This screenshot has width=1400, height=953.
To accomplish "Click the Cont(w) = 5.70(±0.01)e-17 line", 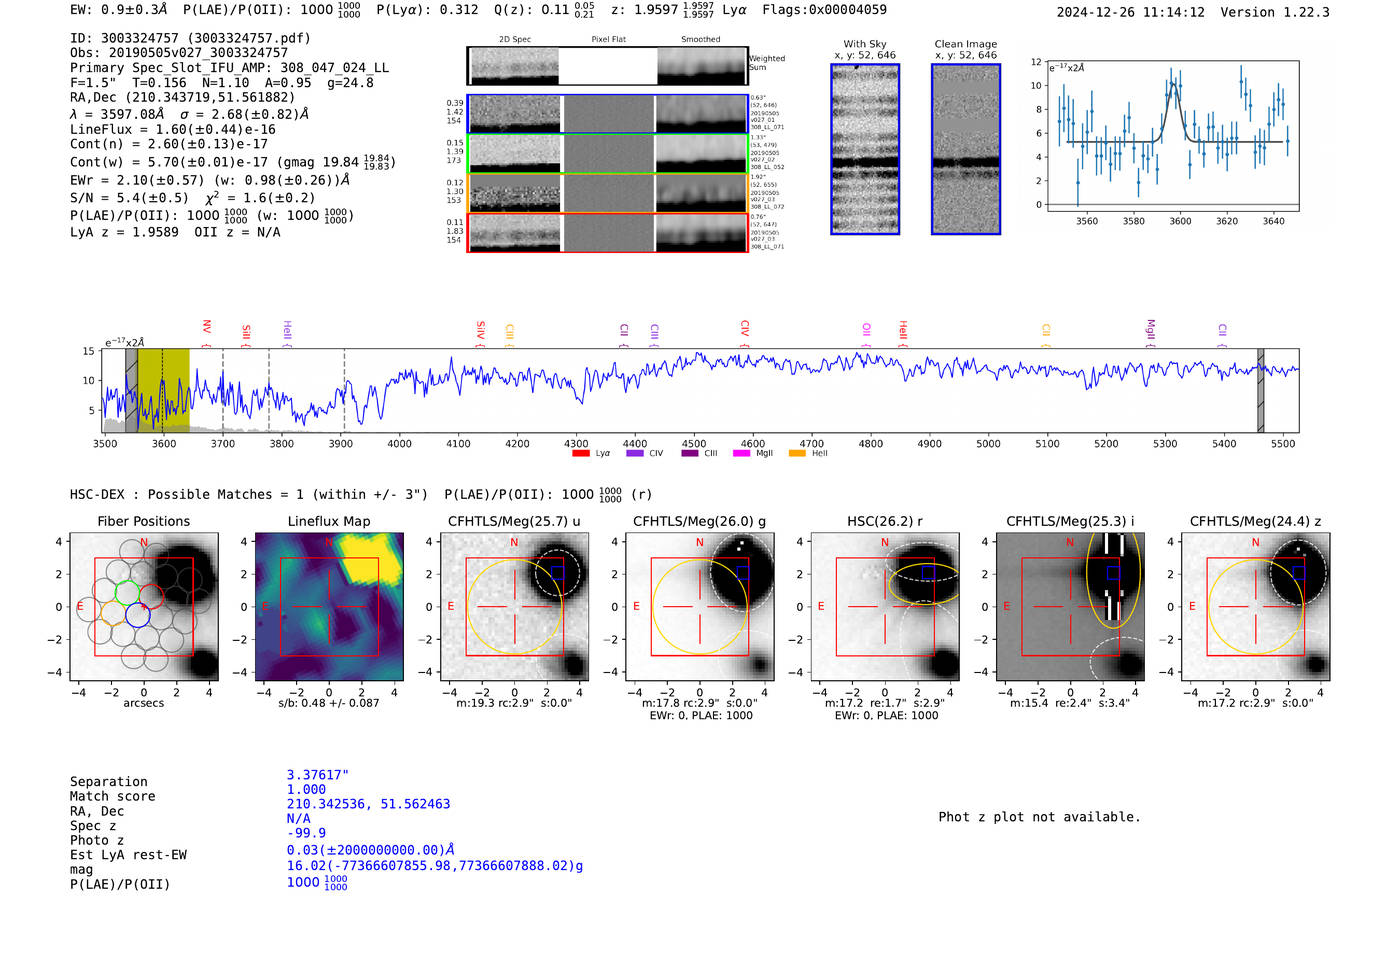I will (x=232, y=162).
